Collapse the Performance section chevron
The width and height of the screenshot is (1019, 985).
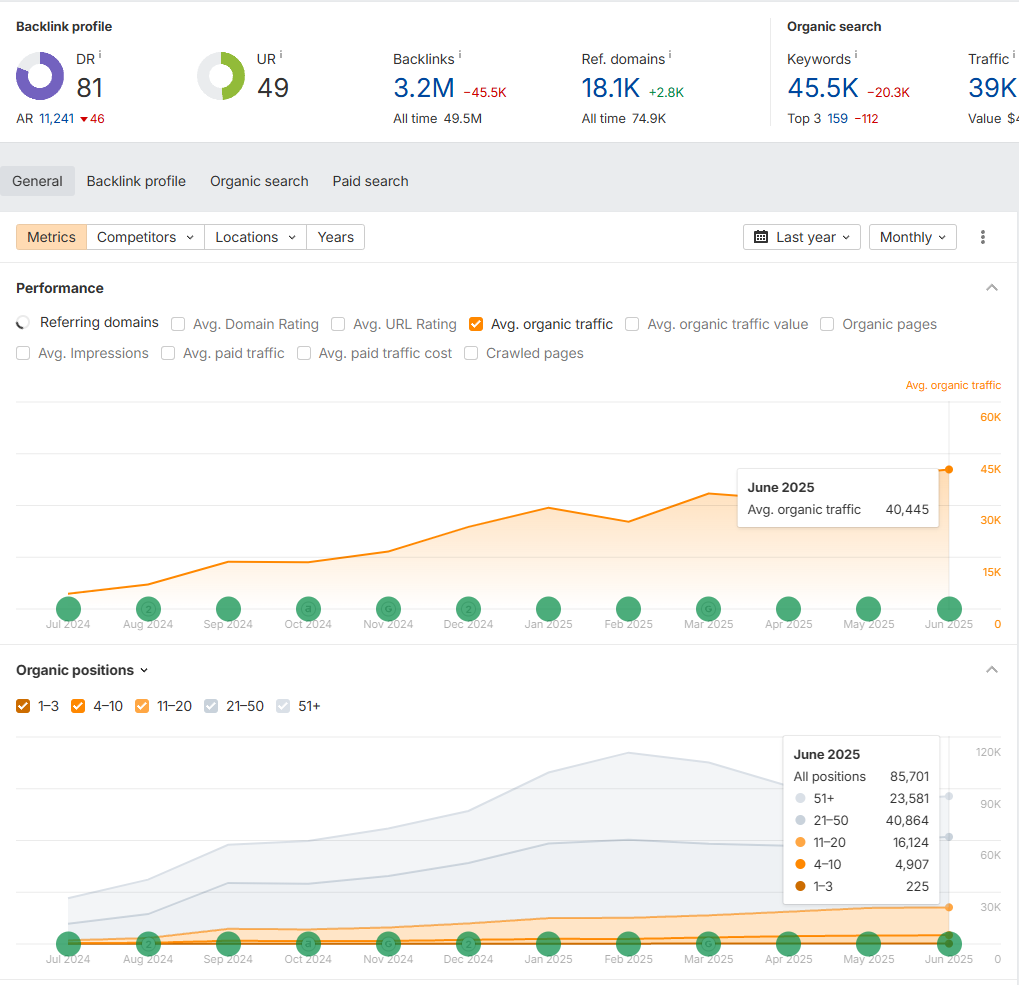pyautogui.click(x=992, y=288)
